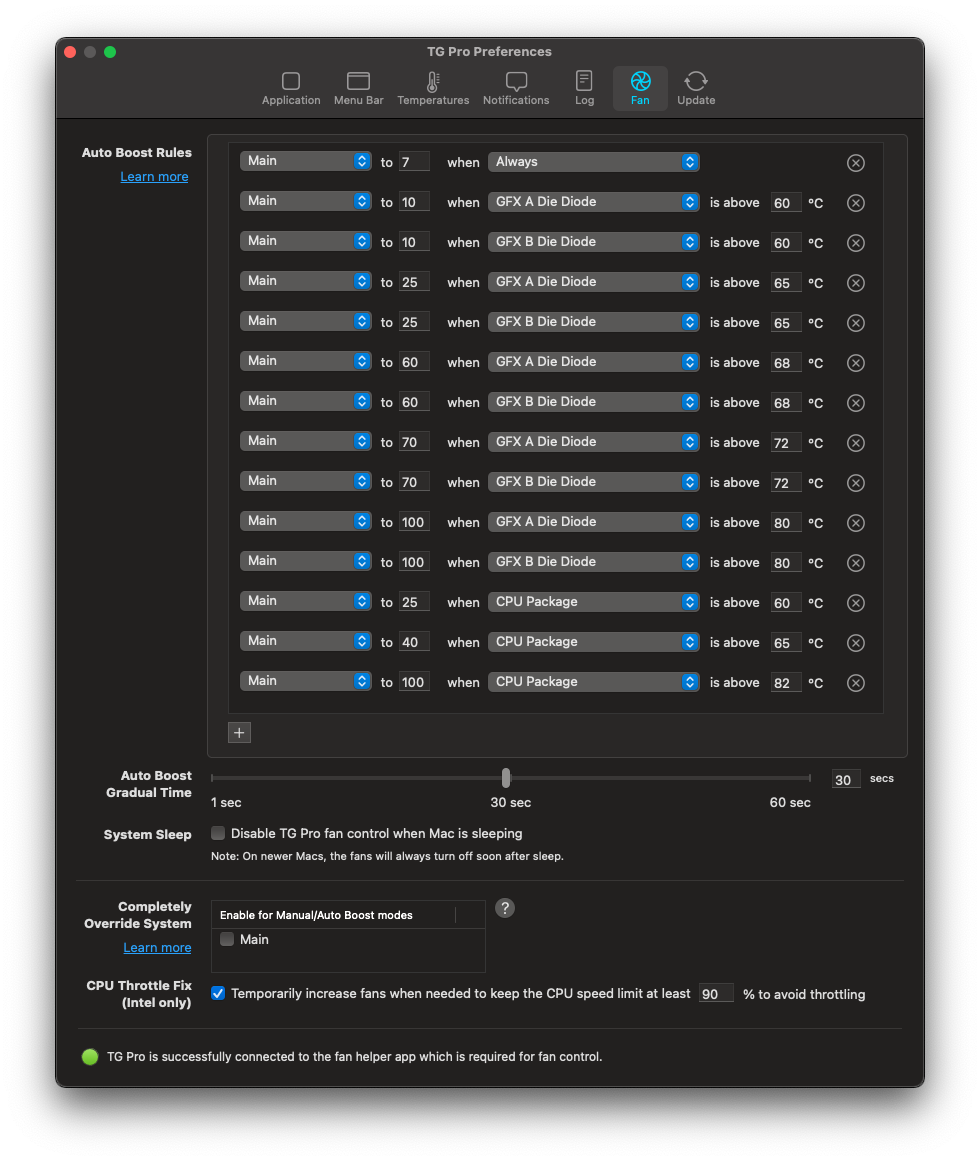Open sensor dropdown for CPU Package above 65
The height and width of the screenshot is (1161, 980).
coord(594,641)
